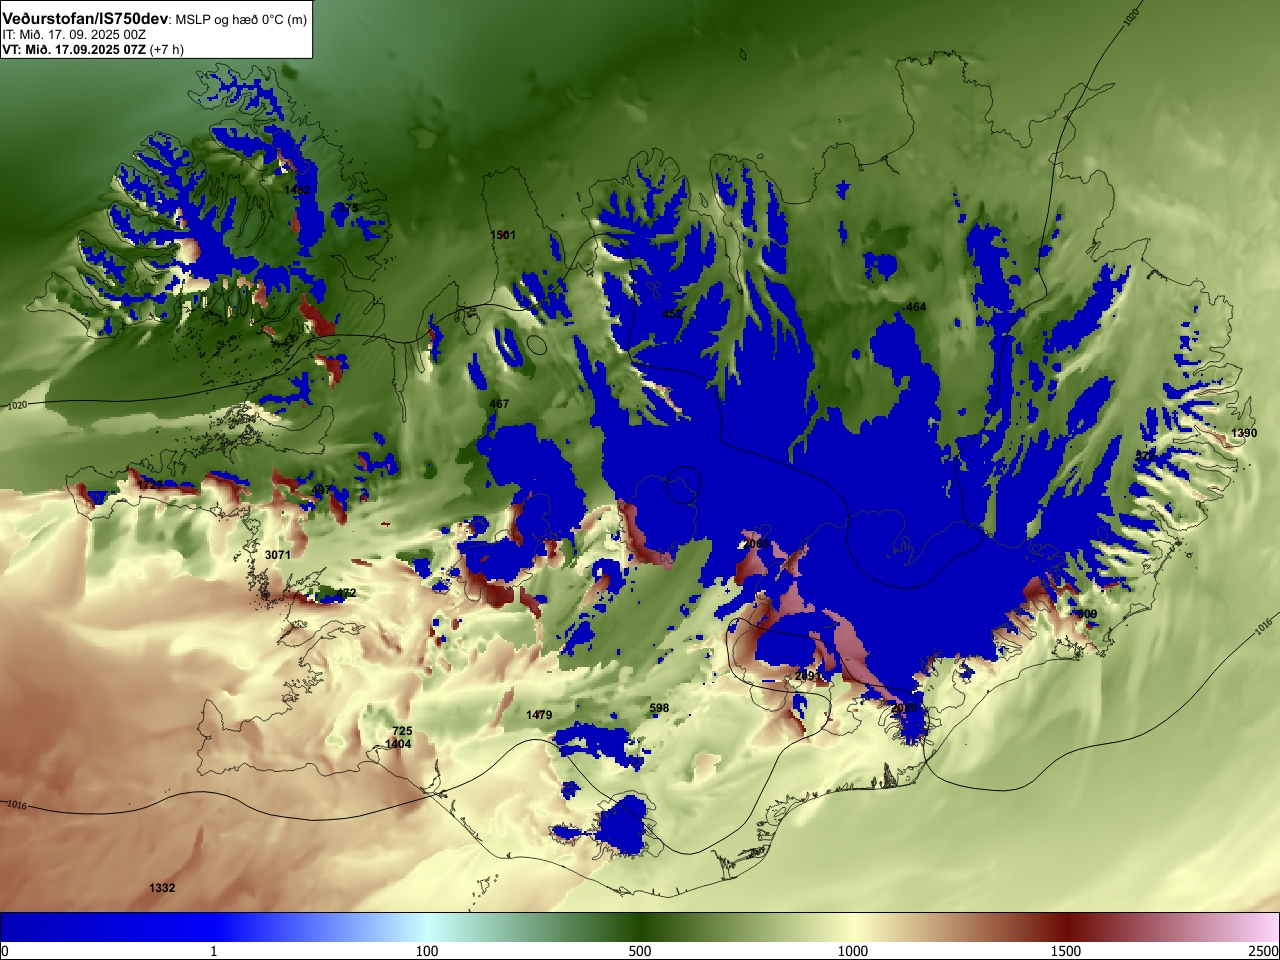
Task: Click the 0 tick label on the color scale
Action: point(5,951)
